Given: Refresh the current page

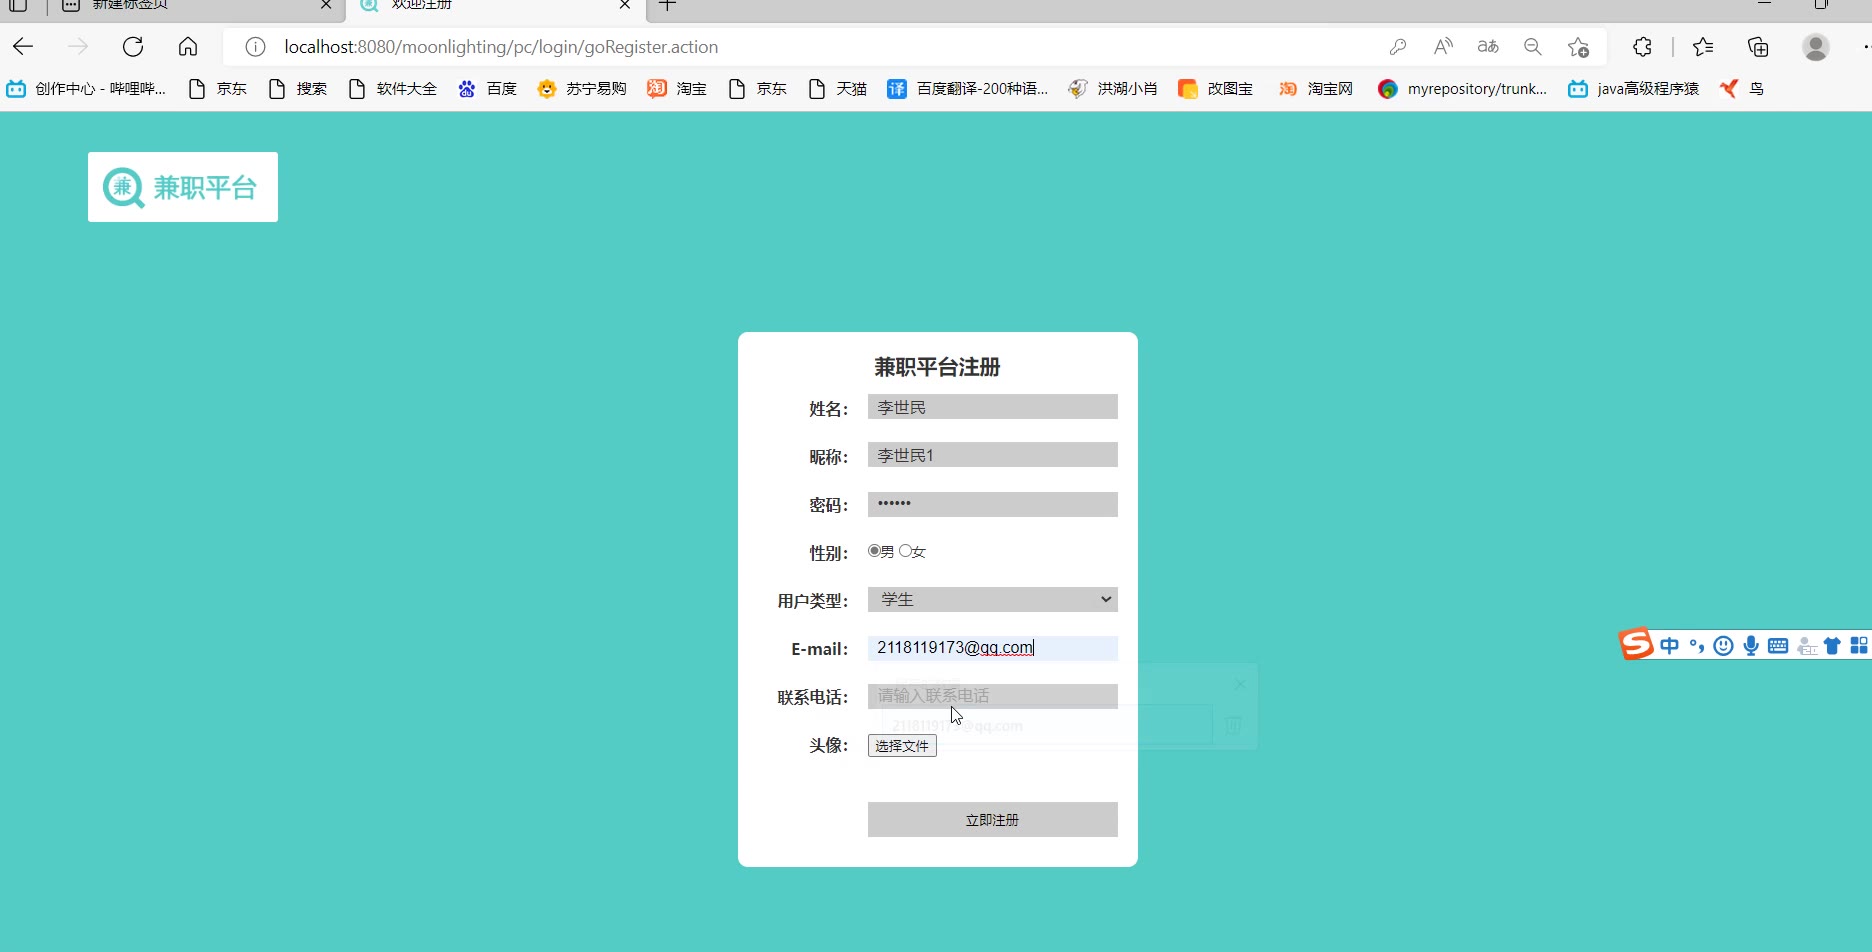Looking at the screenshot, I should coord(133,47).
